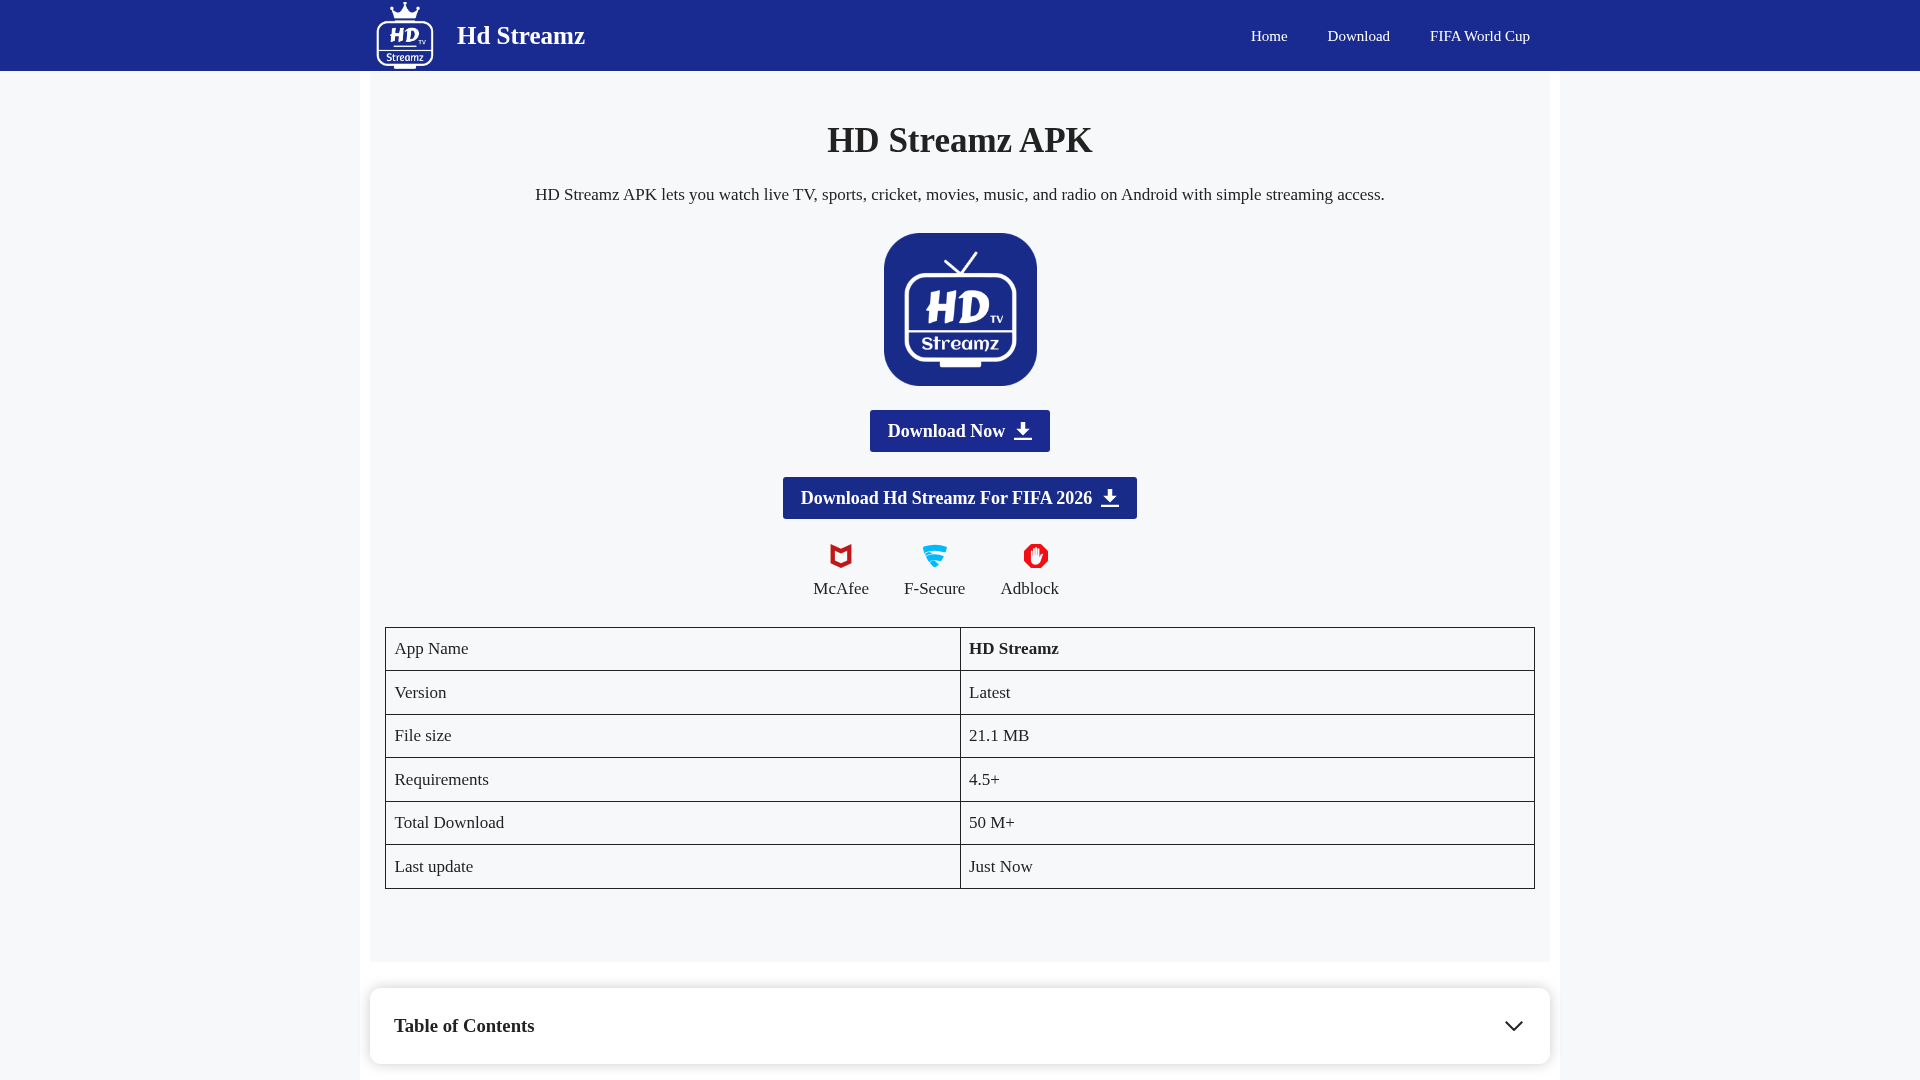Click the app description paragraph
This screenshot has height=1080, width=1920.
point(960,195)
